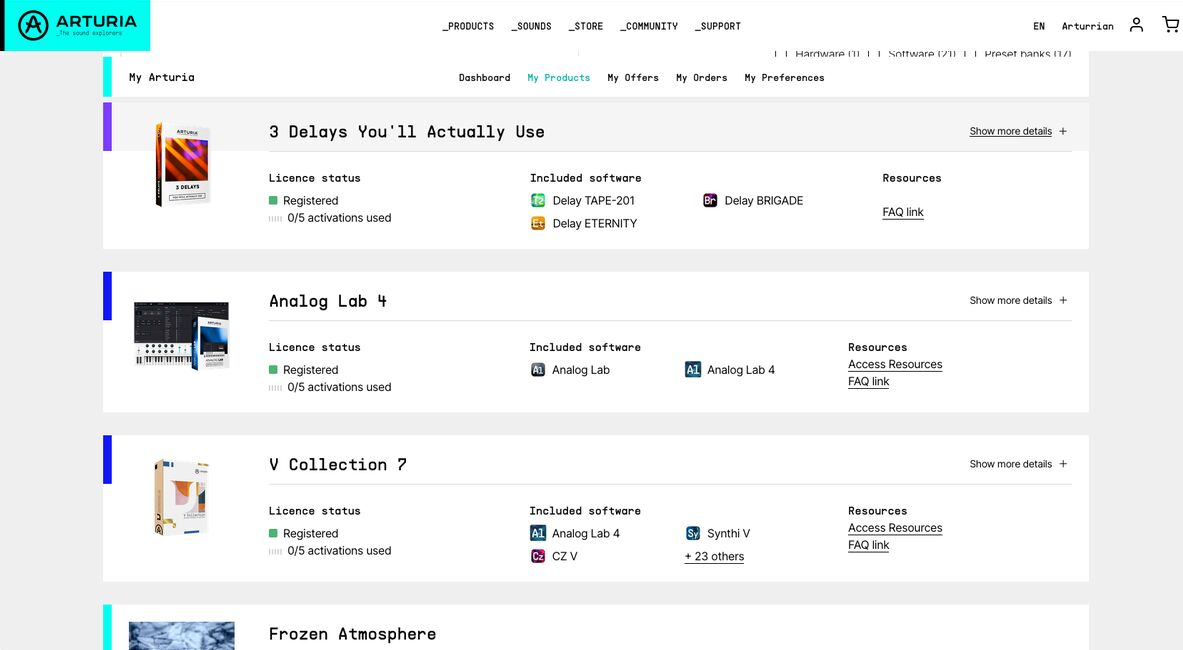Open the shopping cart

(1170, 25)
